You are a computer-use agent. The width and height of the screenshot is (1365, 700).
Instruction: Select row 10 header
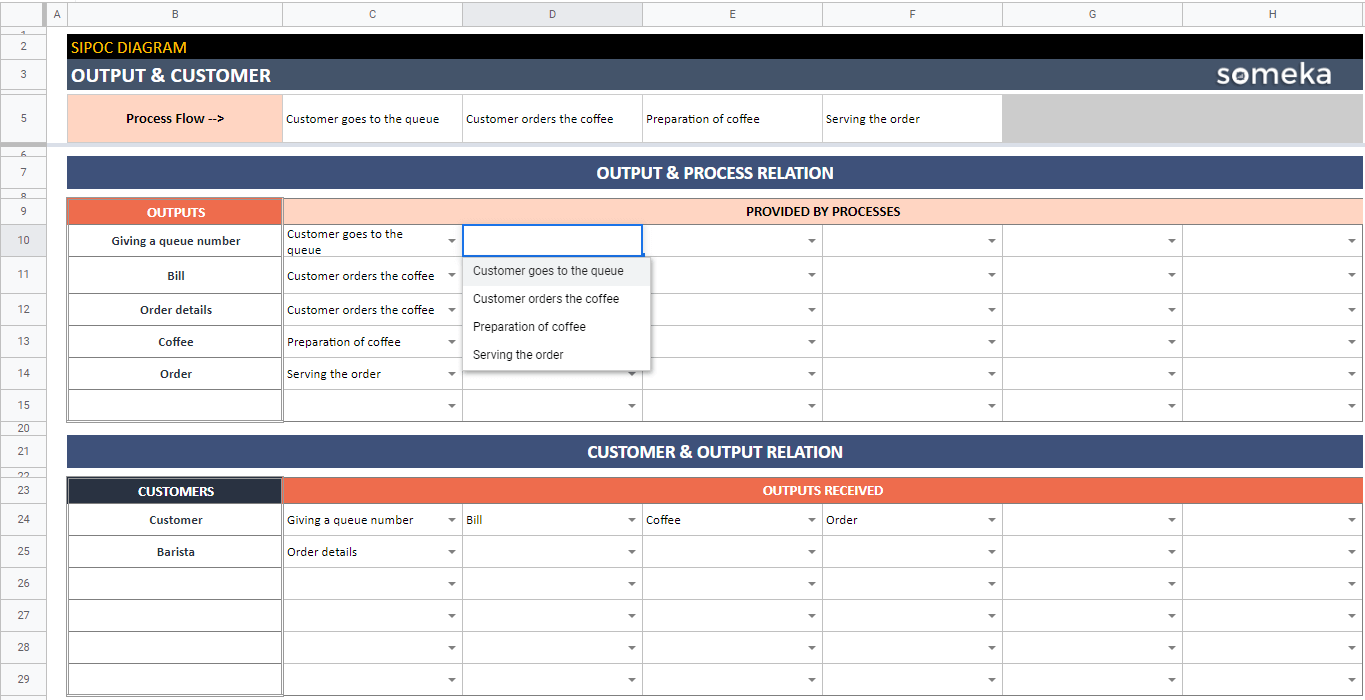23,241
